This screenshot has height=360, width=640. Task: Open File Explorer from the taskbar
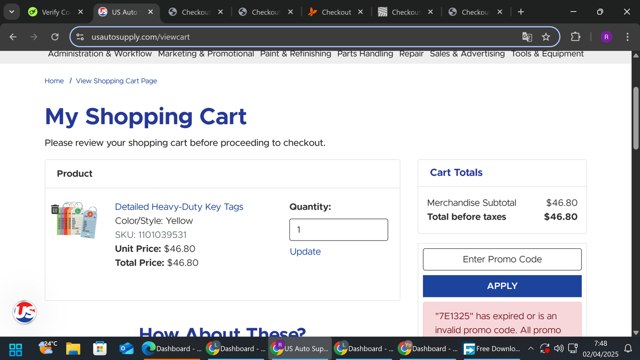[73, 349]
